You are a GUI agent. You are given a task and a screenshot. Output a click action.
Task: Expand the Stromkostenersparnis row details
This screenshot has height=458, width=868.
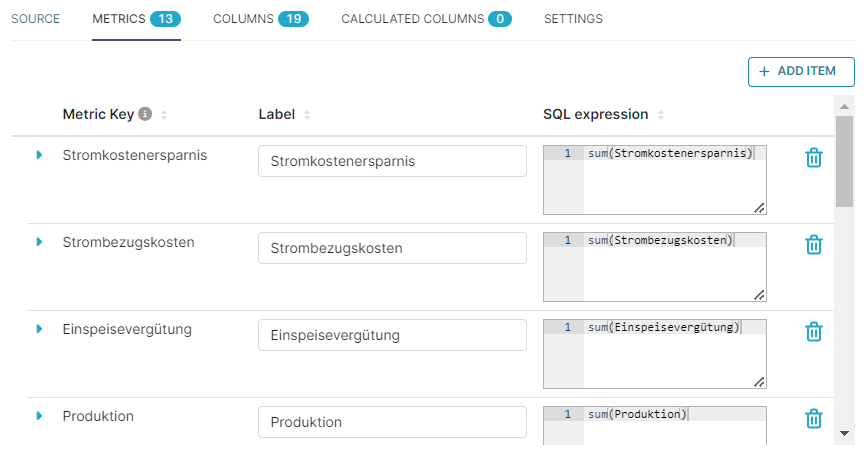tap(39, 155)
